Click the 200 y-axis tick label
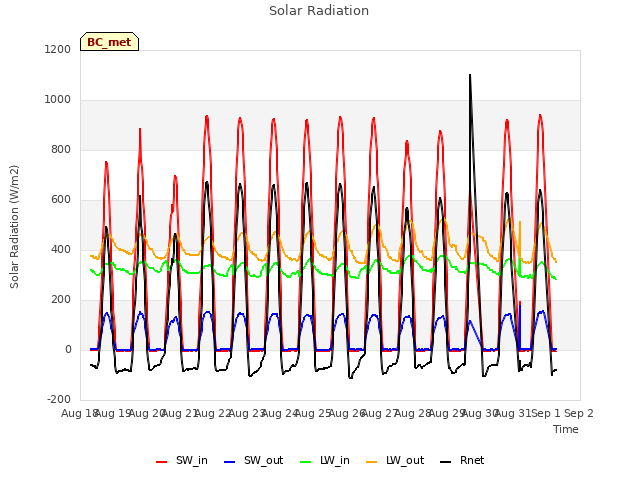The image size is (640, 480). (x=61, y=300)
